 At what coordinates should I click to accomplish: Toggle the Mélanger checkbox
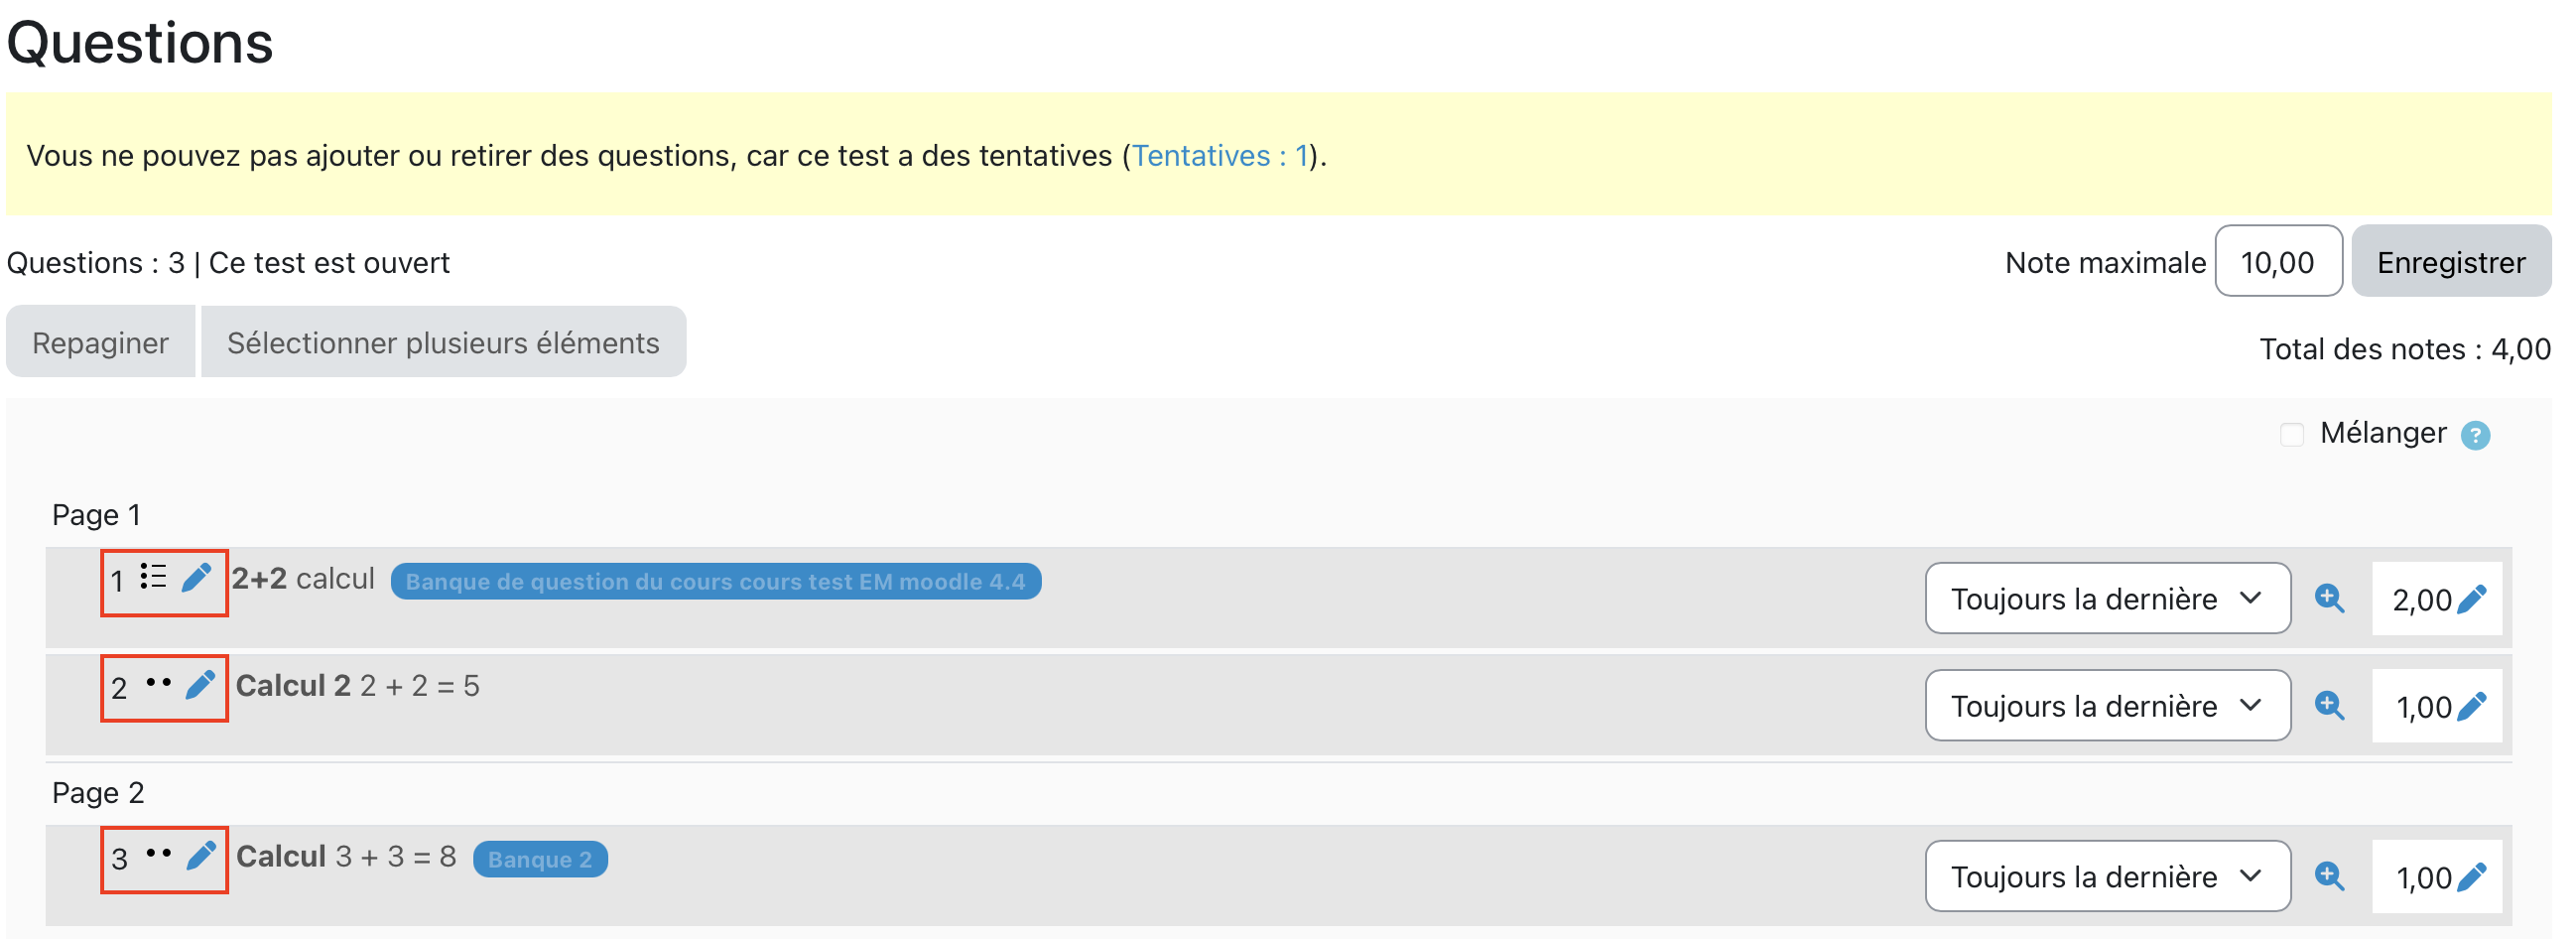point(2292,434)
